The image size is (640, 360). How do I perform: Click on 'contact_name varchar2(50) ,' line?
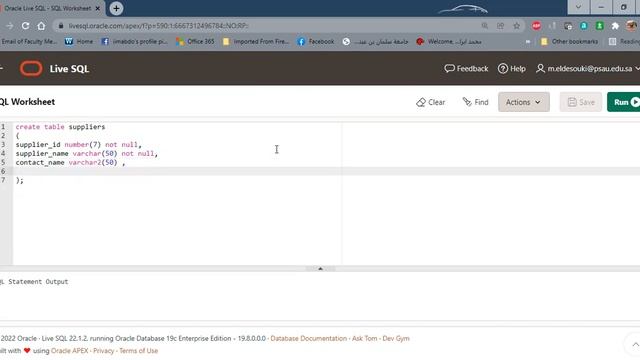point(71,162)
